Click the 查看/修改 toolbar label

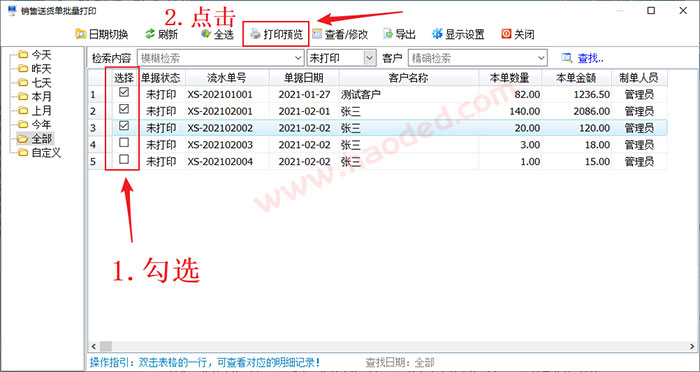coord(346,34)
